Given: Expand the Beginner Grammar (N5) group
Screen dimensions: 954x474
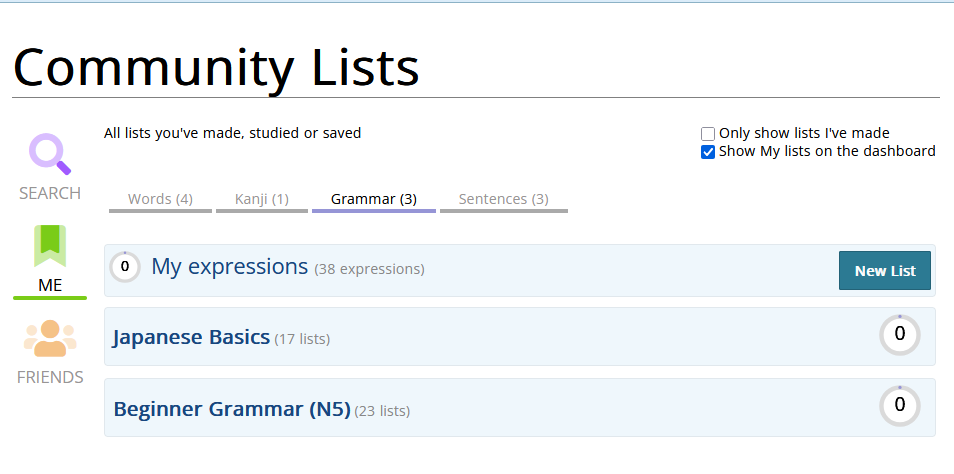Looking at the screenshot, I should (231, 409).
